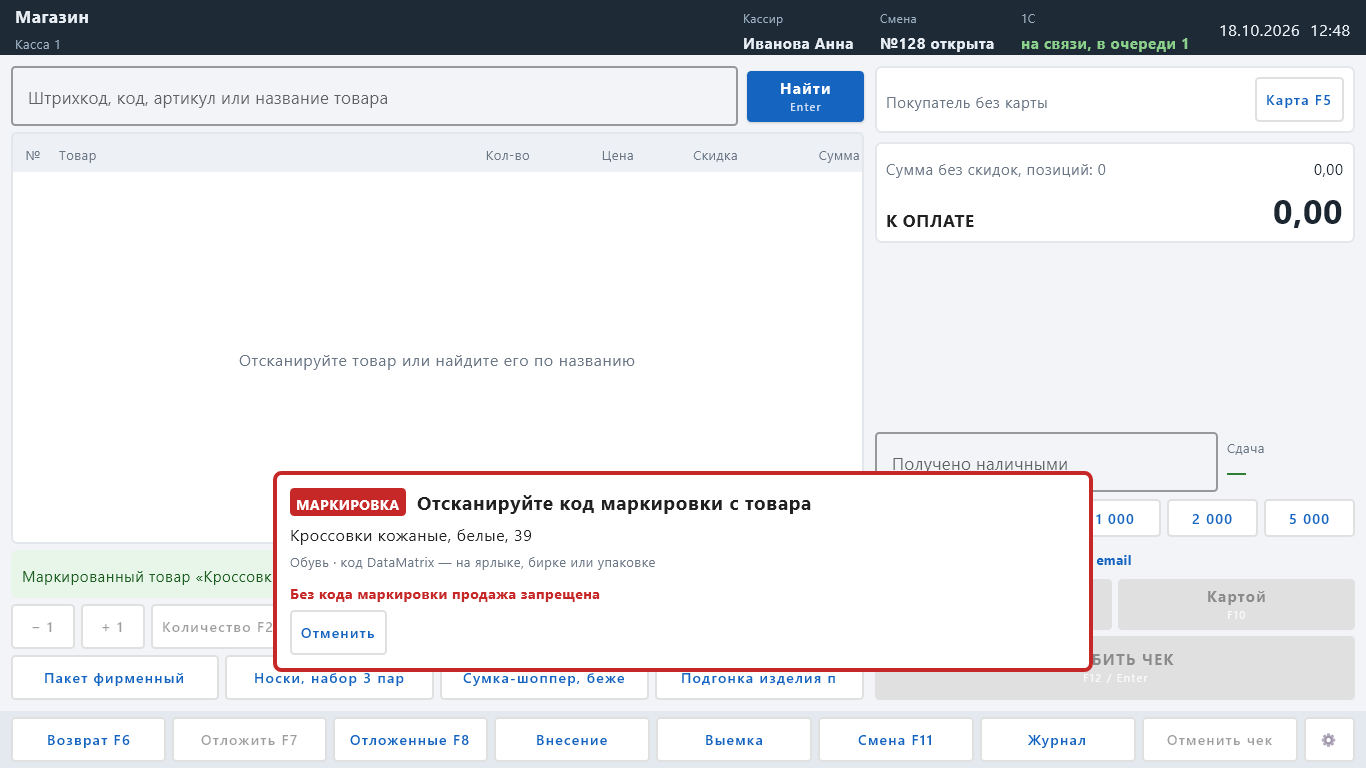Click the К ОПЛАТЕ label

pyautogui.click(x=930, y=221)
